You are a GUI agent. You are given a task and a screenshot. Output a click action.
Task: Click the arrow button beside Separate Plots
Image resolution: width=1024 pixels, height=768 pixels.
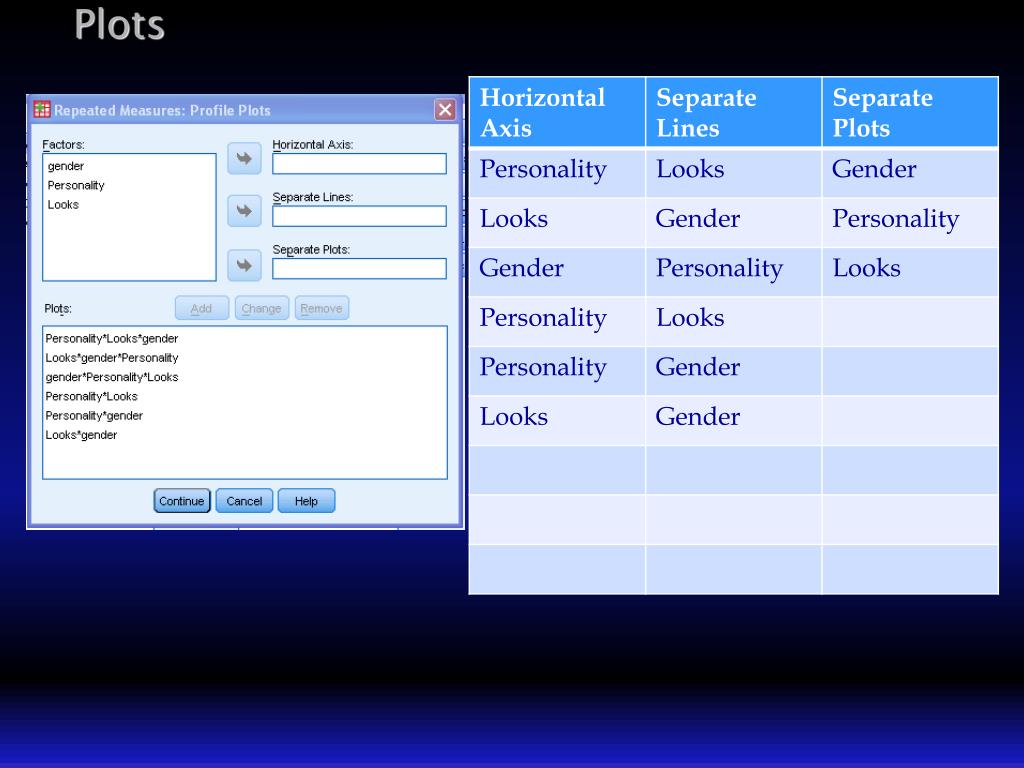244,265
